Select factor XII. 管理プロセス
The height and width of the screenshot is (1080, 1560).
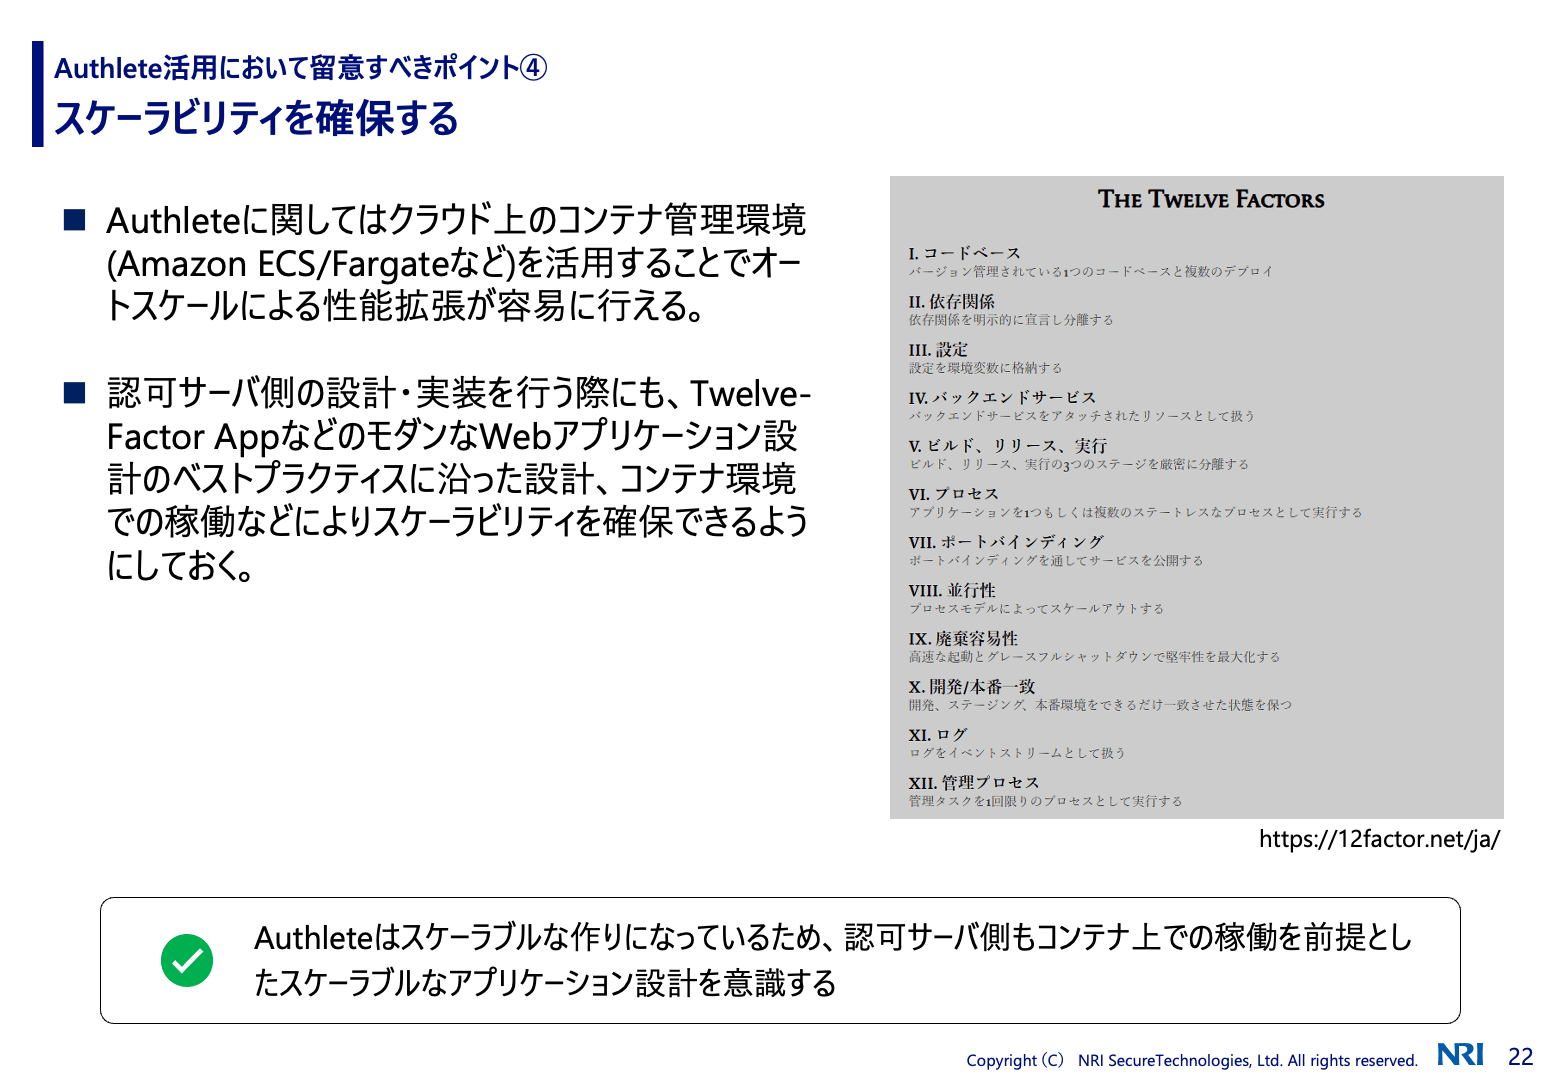tap(974, 782)
